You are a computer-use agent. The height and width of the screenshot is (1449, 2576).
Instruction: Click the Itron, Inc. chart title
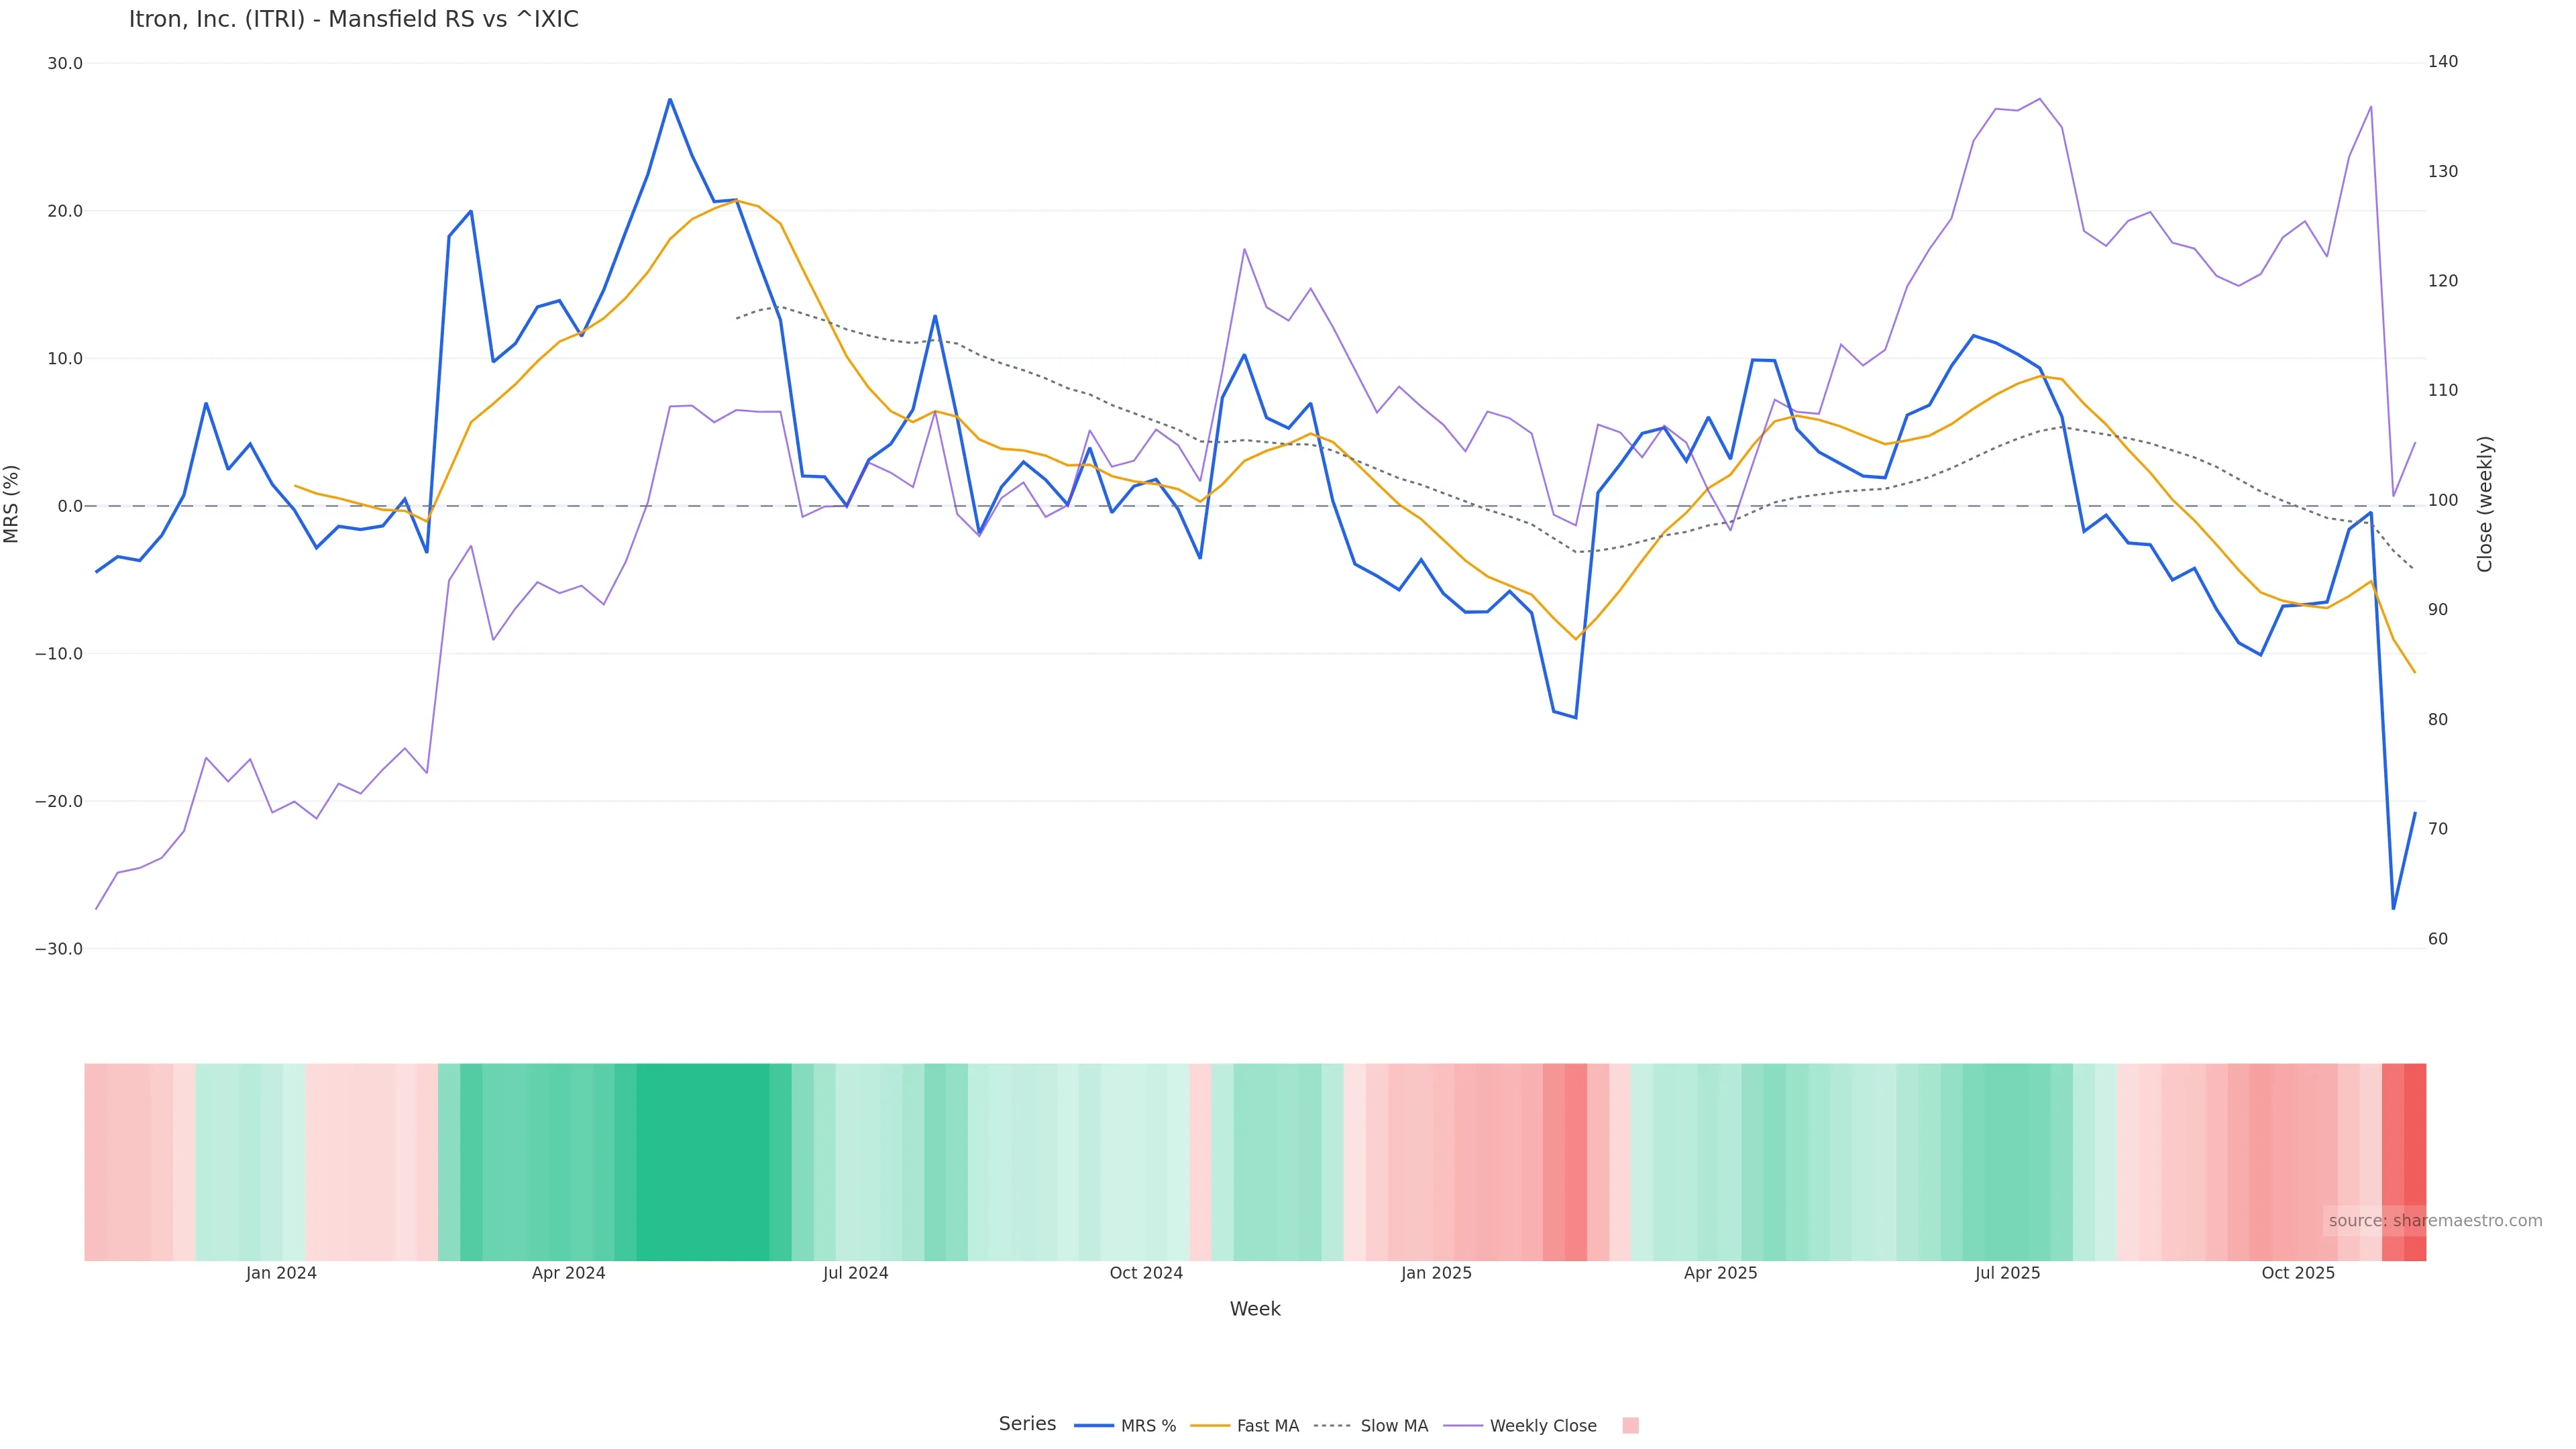pos(353,20)
